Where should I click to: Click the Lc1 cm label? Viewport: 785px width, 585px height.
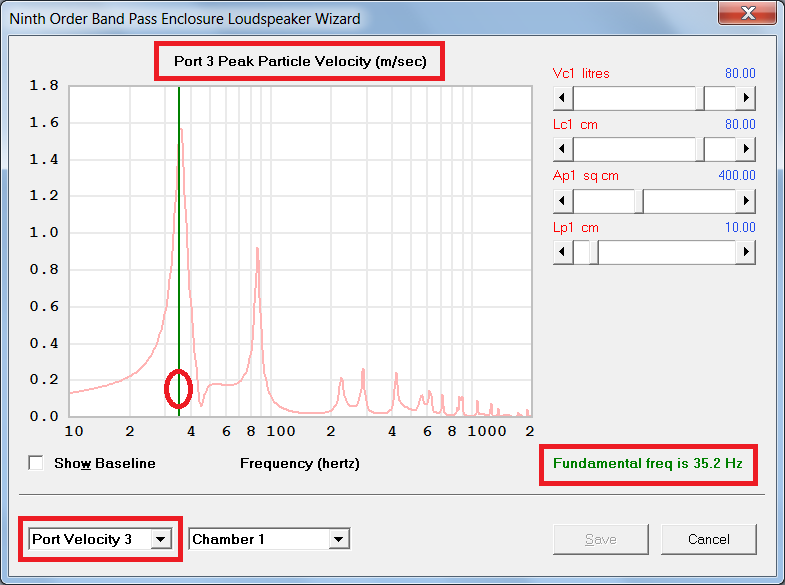pyautogui.click(x=575, y=125)
